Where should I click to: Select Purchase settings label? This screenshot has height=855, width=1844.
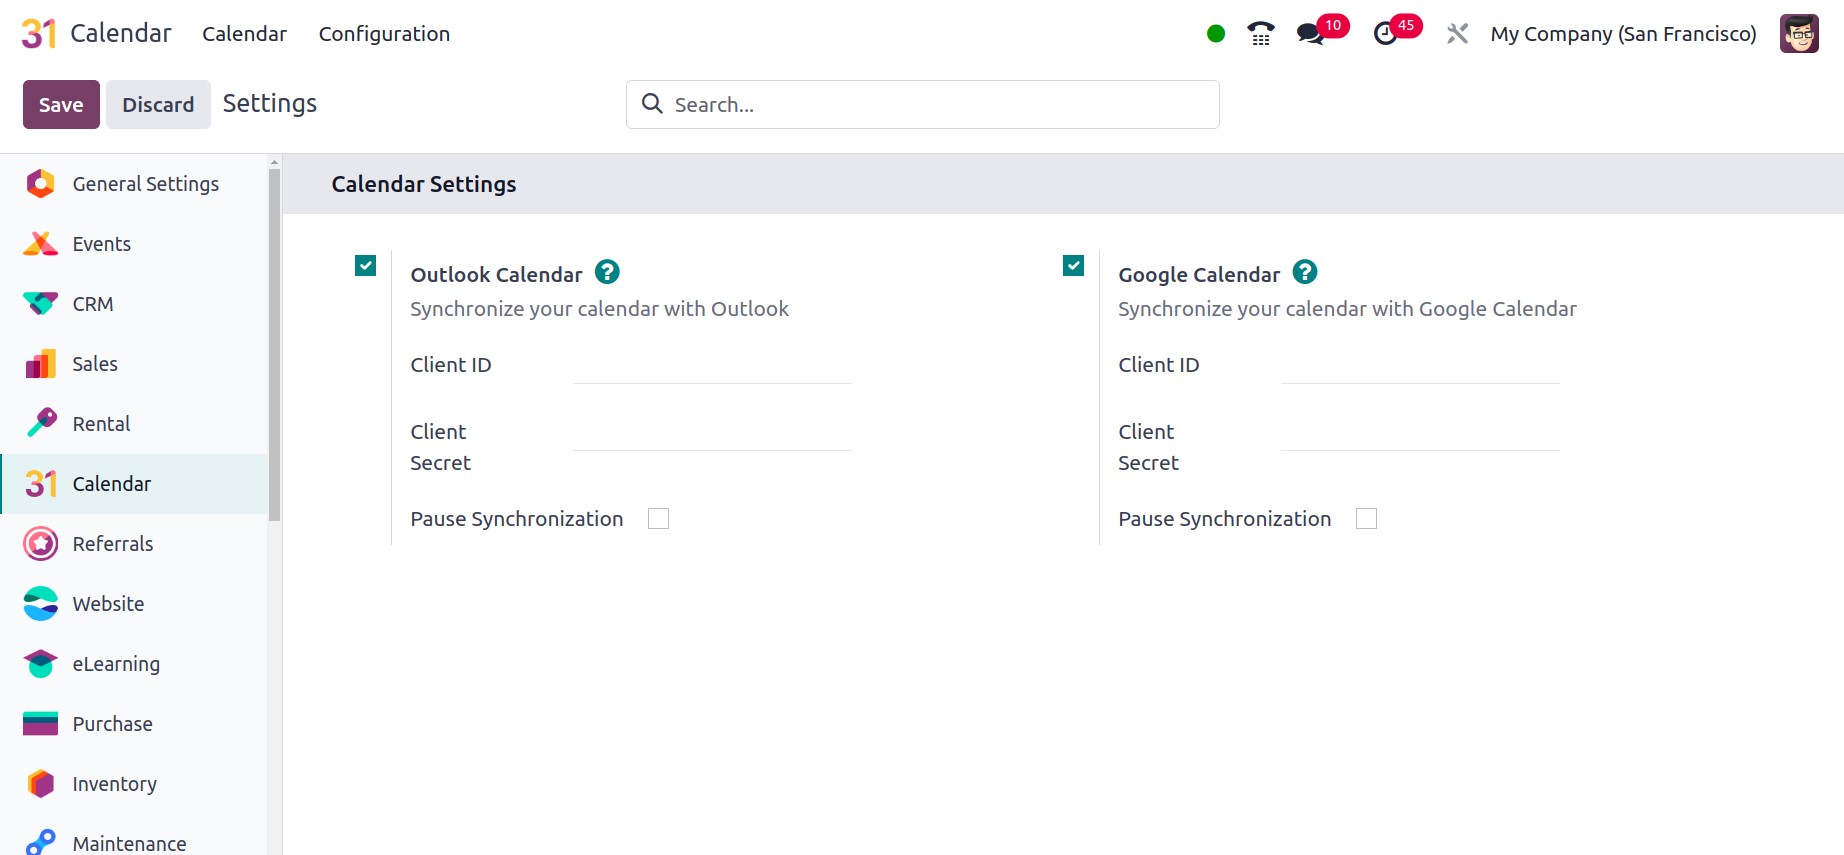coord(112,724)
